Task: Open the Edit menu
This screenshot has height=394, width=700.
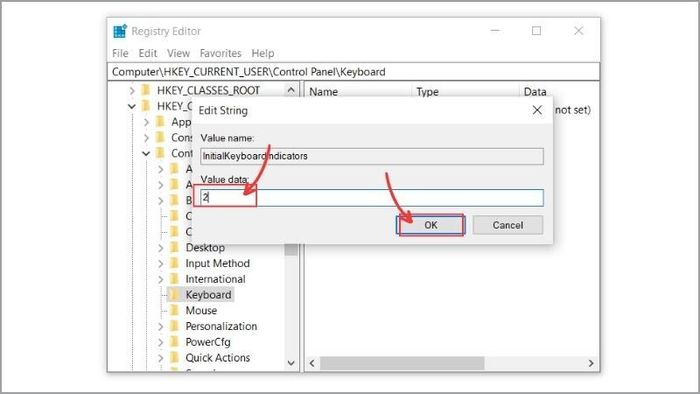Action: point(148,53)
